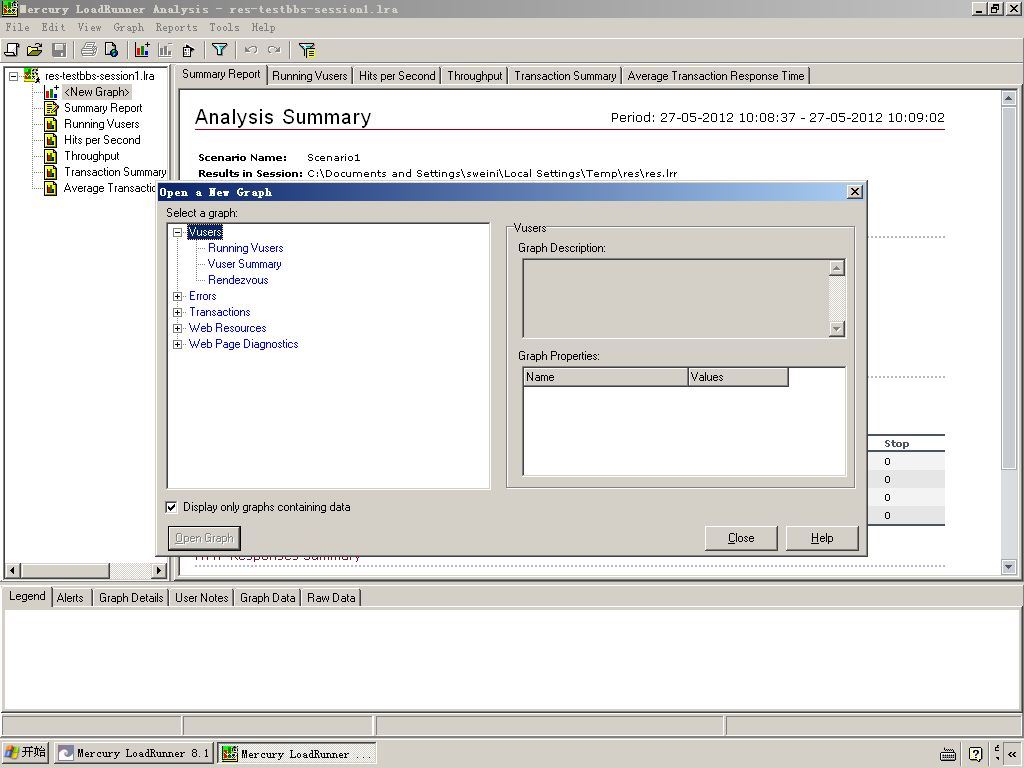Open the Reports menu
This screenshot has height=768, width=1024.
pyautogui.click(x=176, y=27)
